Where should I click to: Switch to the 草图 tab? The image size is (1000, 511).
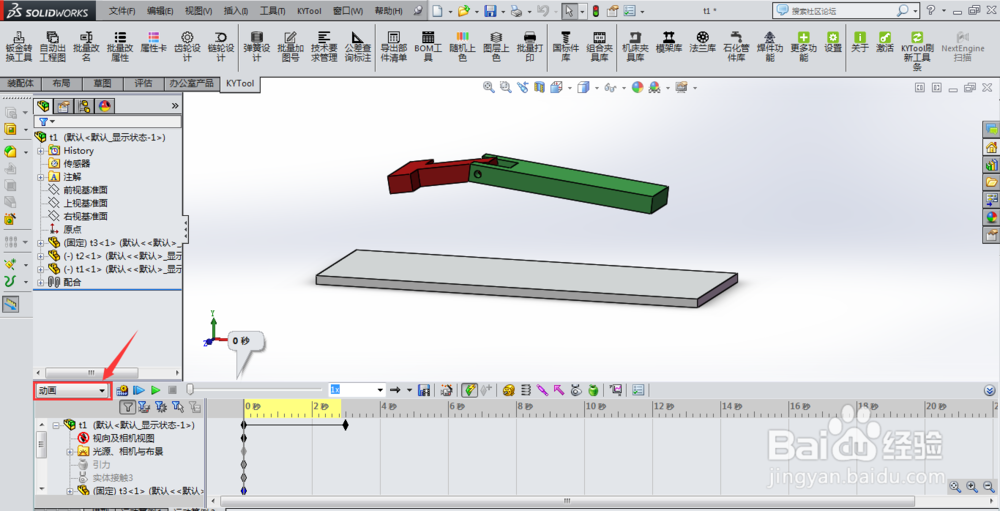(102, 84)
